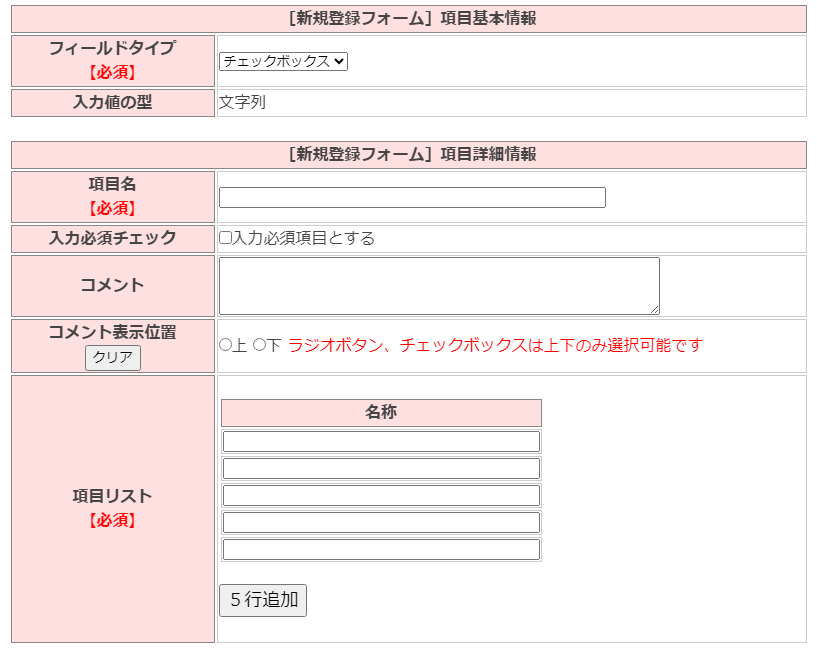Click inside the コメント text area

click(x=439, y=285)
